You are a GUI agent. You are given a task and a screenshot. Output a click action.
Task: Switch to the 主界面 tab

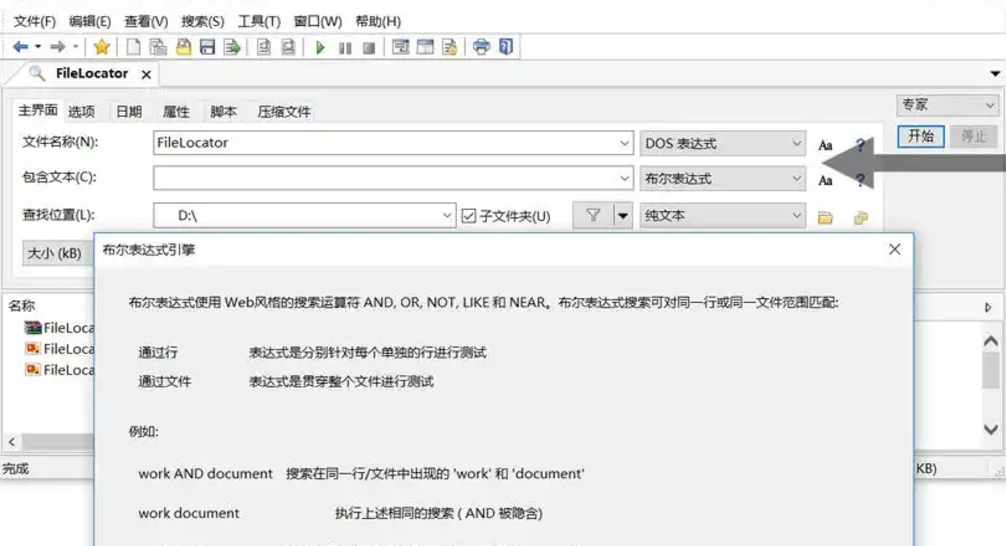tap(37, 110)
